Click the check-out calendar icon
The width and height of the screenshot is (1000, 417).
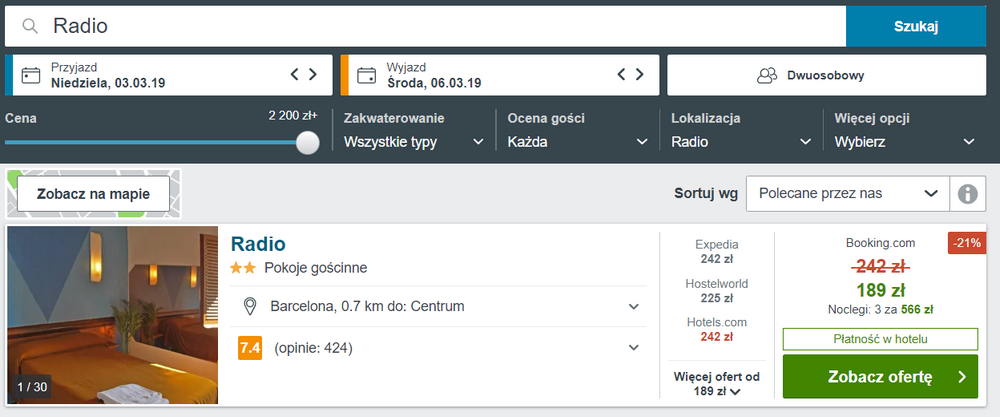(x=366, y=75)
